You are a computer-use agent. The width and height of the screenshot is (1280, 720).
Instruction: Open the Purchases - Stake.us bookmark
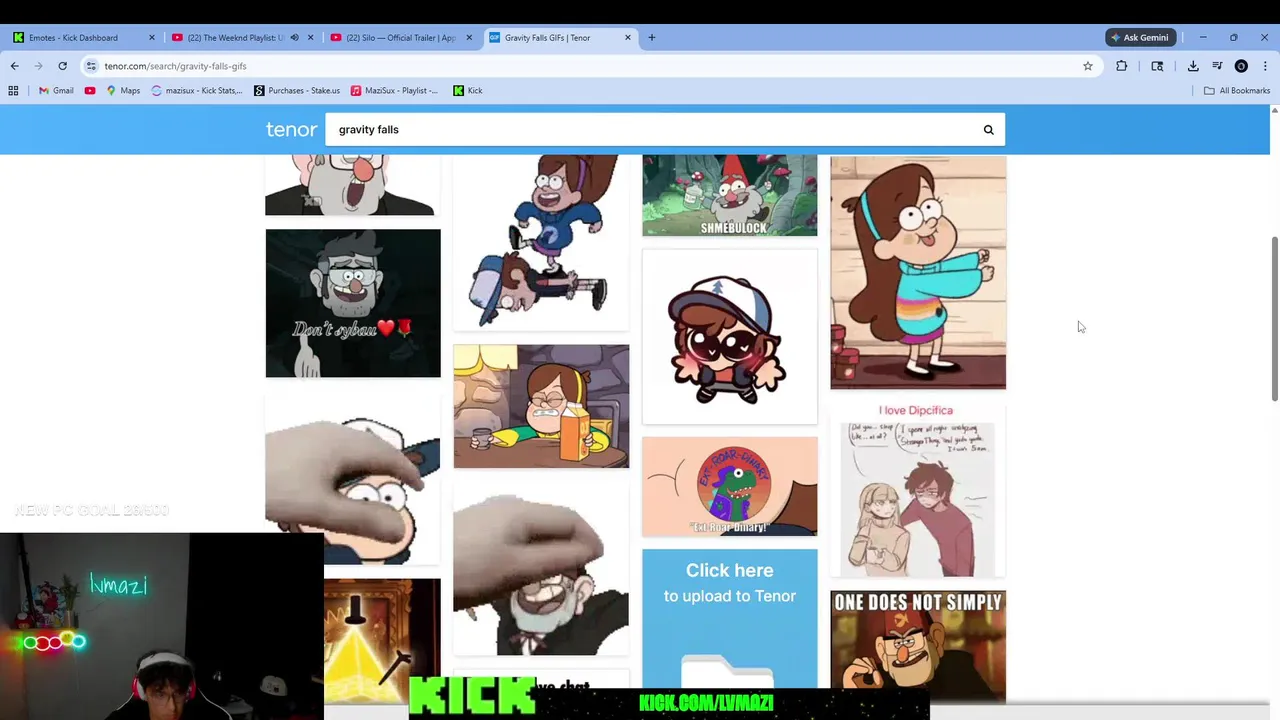click(x=297, y=90)
